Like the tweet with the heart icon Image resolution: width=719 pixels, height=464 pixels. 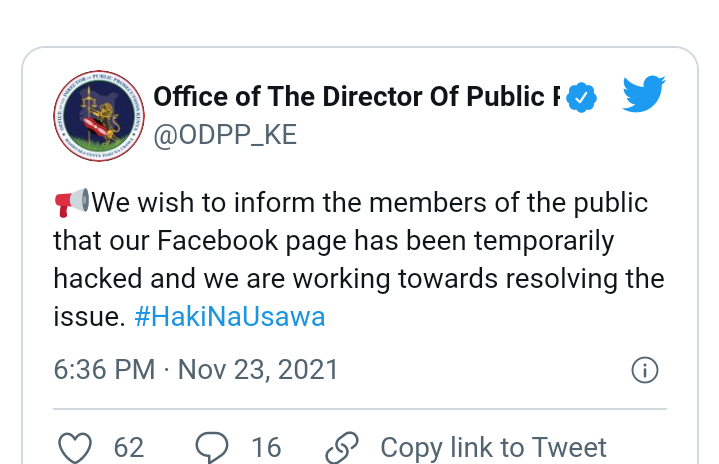[75, 447]
